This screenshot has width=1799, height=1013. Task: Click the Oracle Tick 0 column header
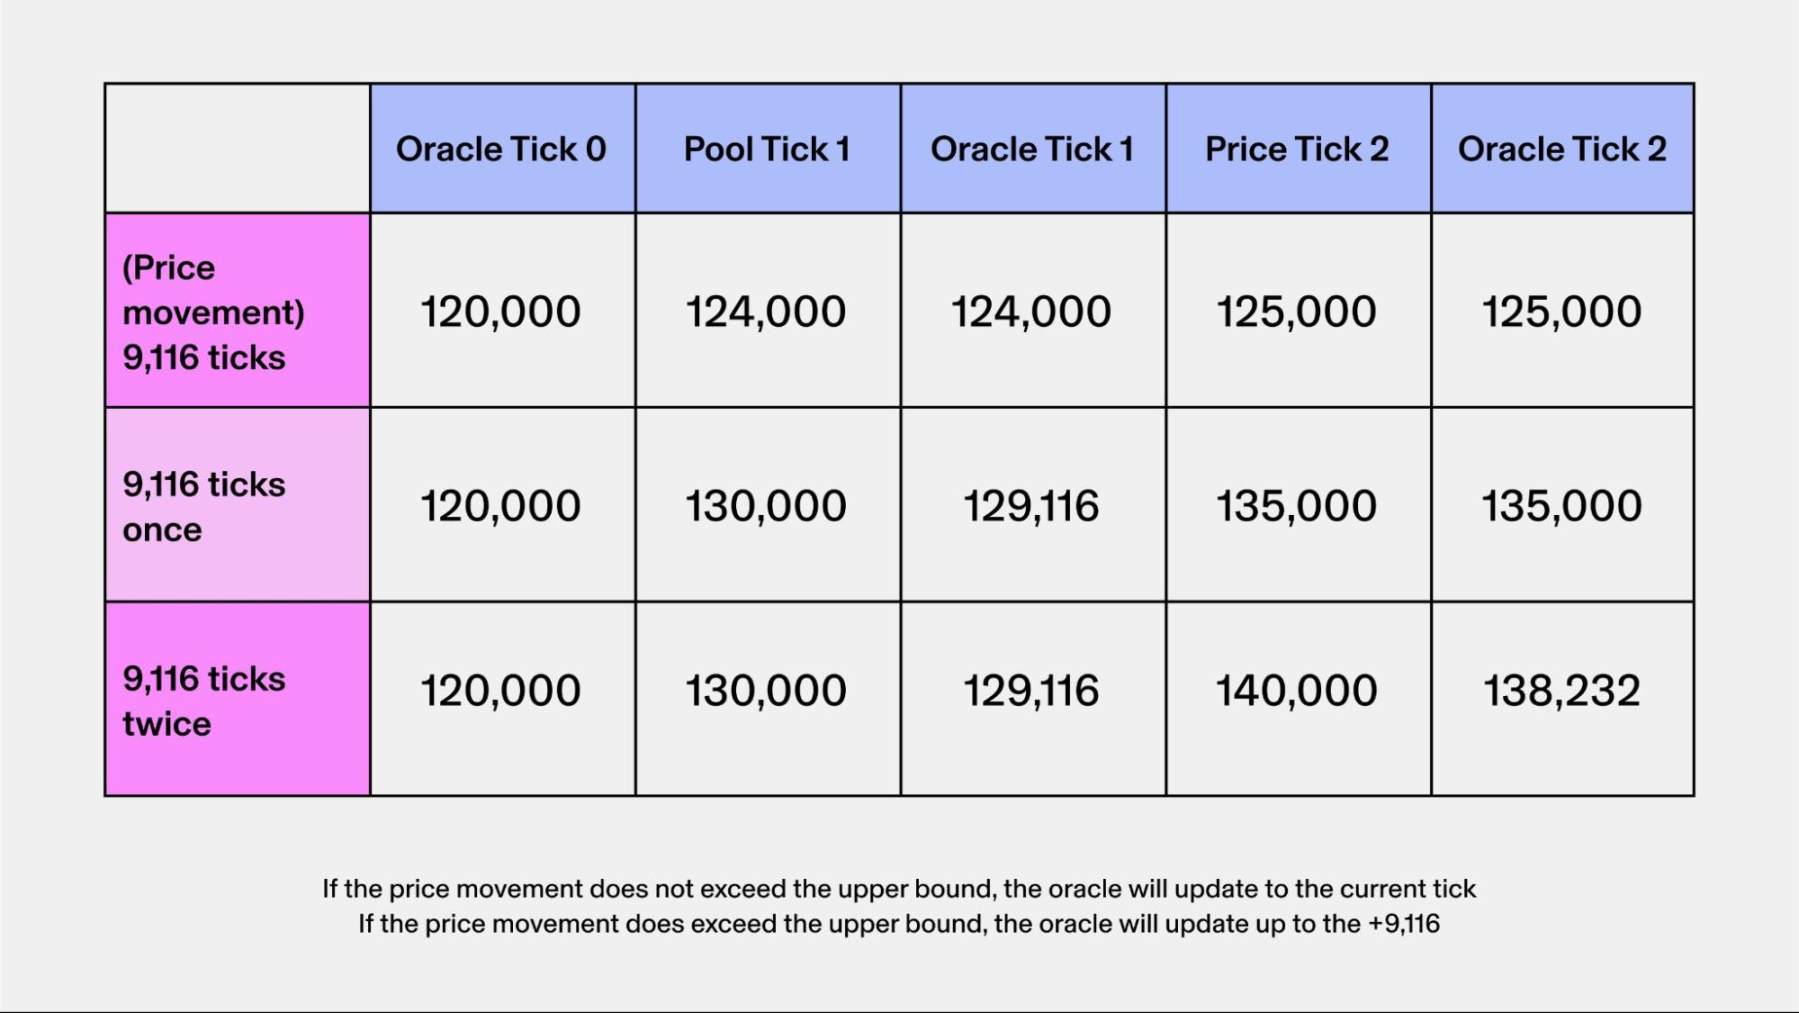pyautogui.click(x=501, y=149)
